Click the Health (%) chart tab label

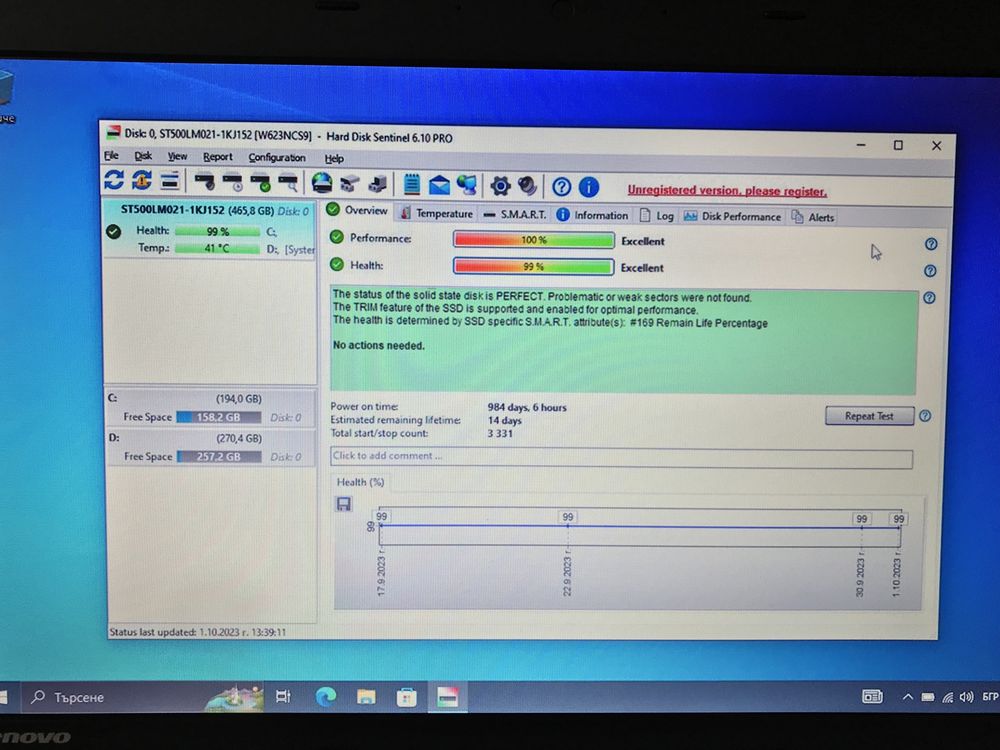click(360, 482)
